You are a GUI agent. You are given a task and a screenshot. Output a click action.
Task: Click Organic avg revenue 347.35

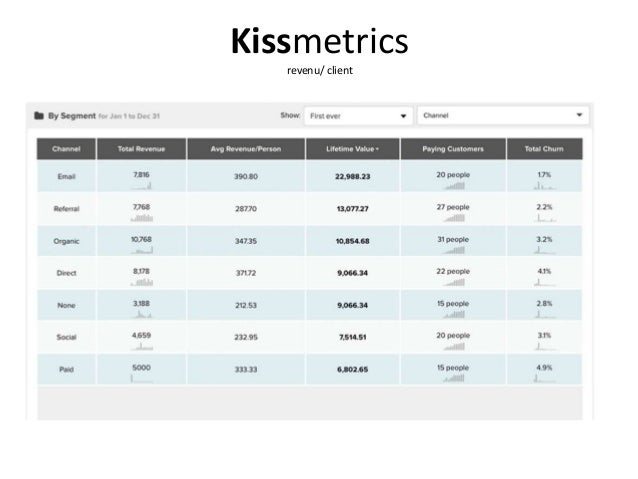(x=246, y=241)
